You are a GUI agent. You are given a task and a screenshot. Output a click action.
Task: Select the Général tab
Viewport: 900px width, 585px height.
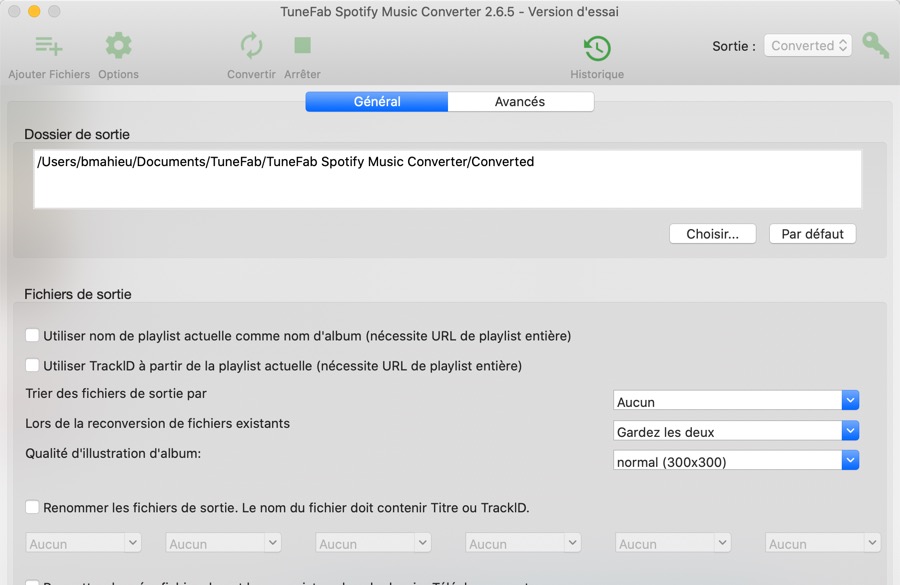click(377, 102)
